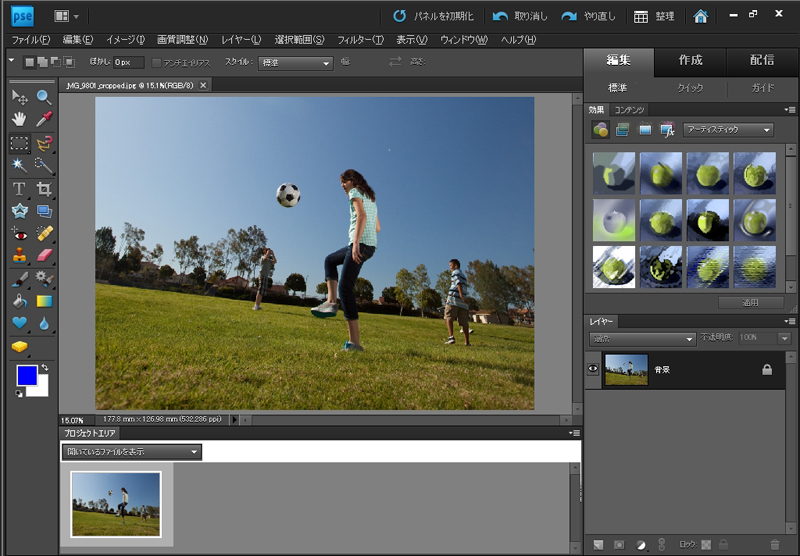
Task: Choose the Horizontal Type tool
Action: pyautogui.click(x=19, y=189)
